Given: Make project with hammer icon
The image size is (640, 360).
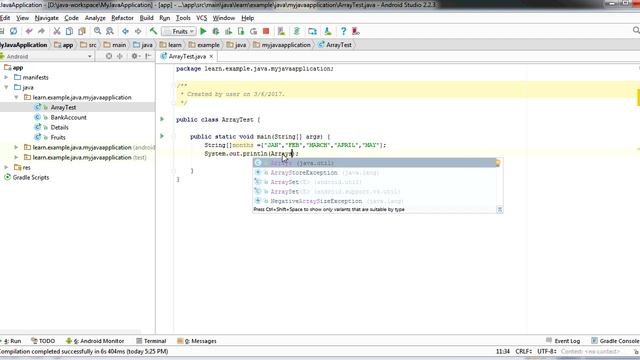Looking at the screenshot, I should coord(153,31).
